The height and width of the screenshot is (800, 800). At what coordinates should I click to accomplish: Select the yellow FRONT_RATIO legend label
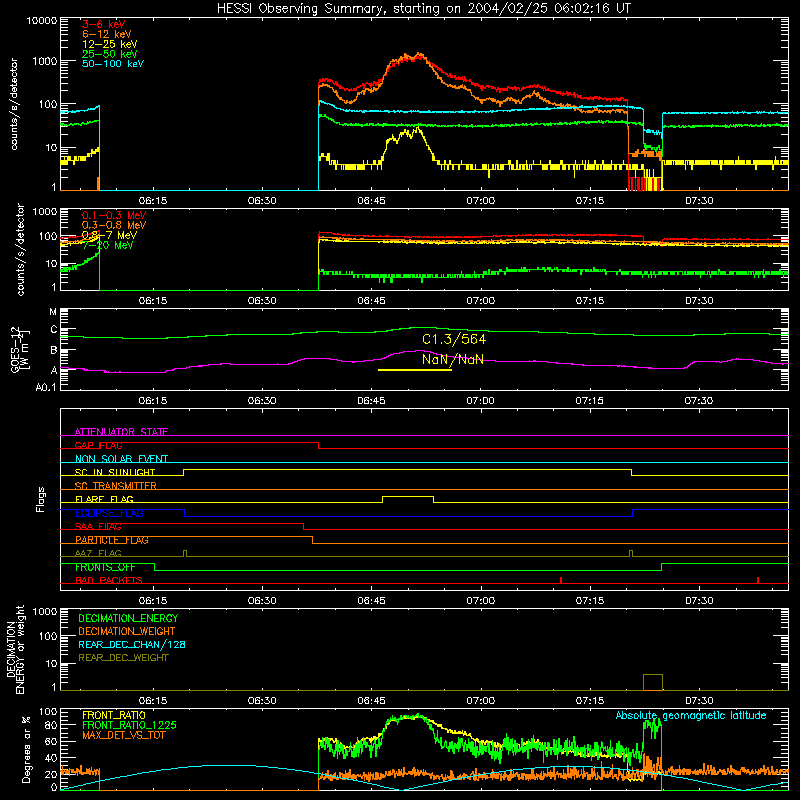click(114, 715)
